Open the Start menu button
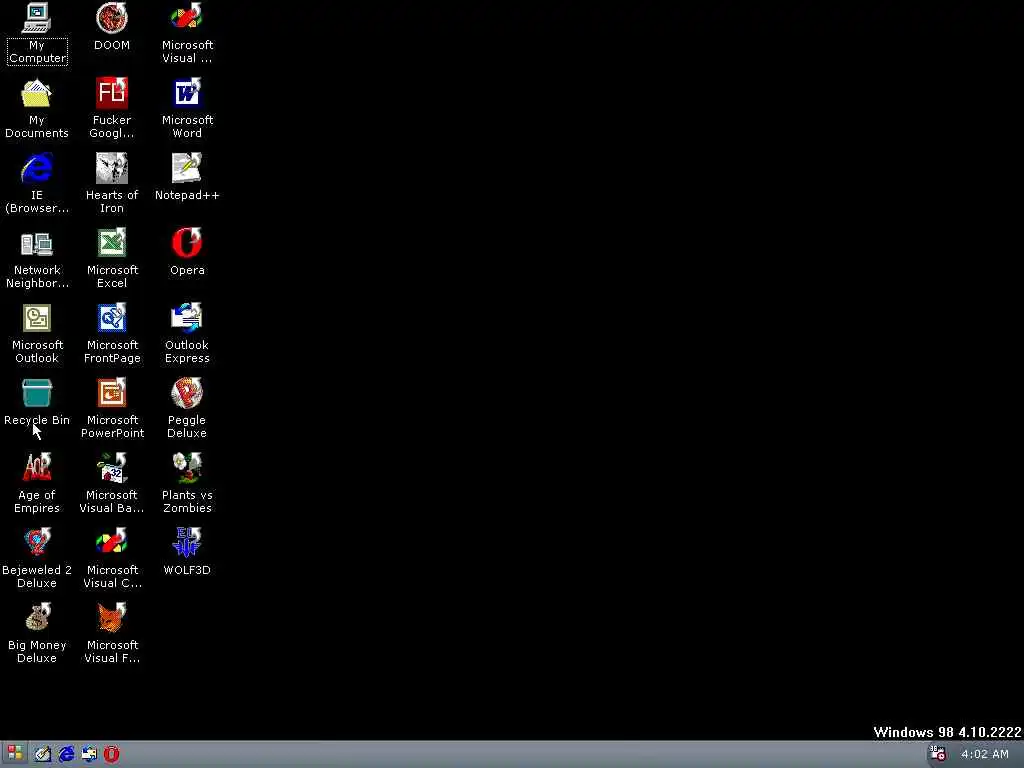Image resolution: width=1024 pixels, height=768 pixels. 14,754
